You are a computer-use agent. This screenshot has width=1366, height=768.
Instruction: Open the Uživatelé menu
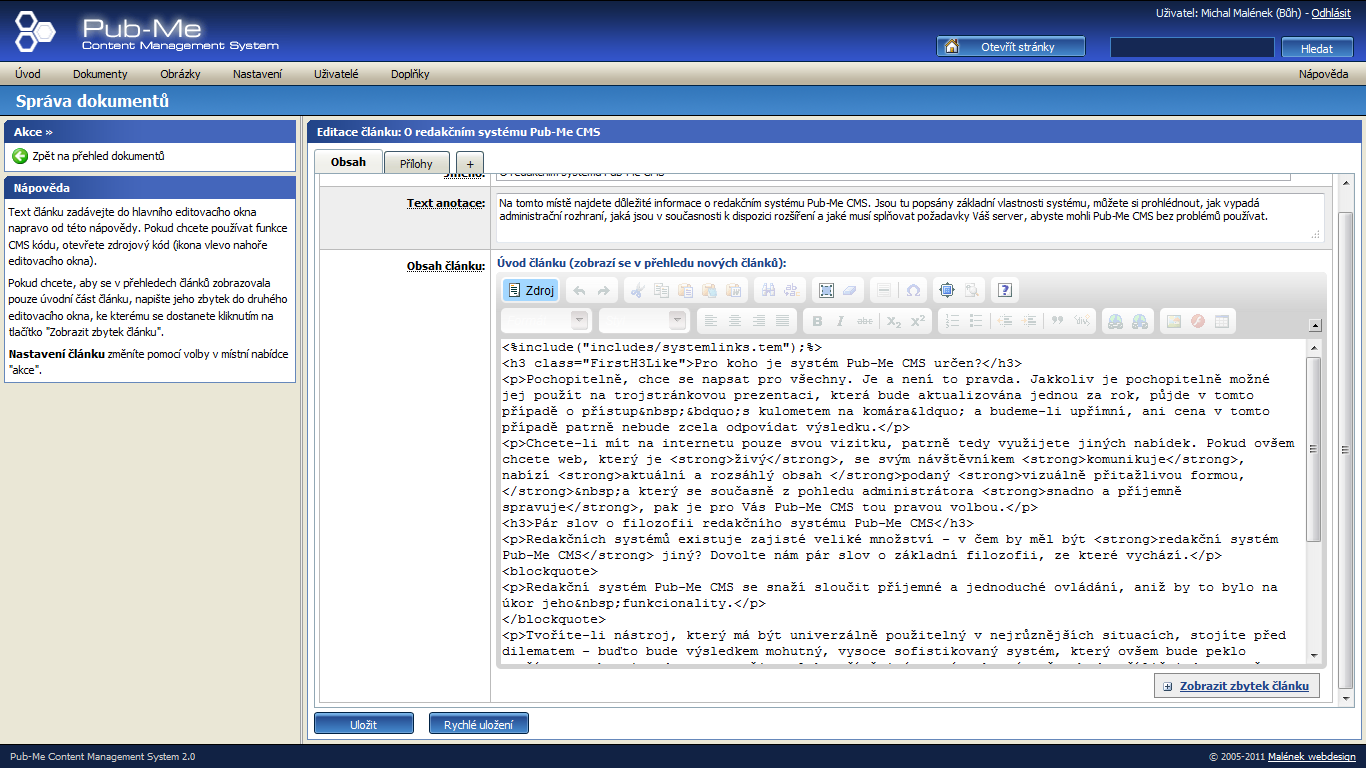pyautogui.click(x=336, y=74)
